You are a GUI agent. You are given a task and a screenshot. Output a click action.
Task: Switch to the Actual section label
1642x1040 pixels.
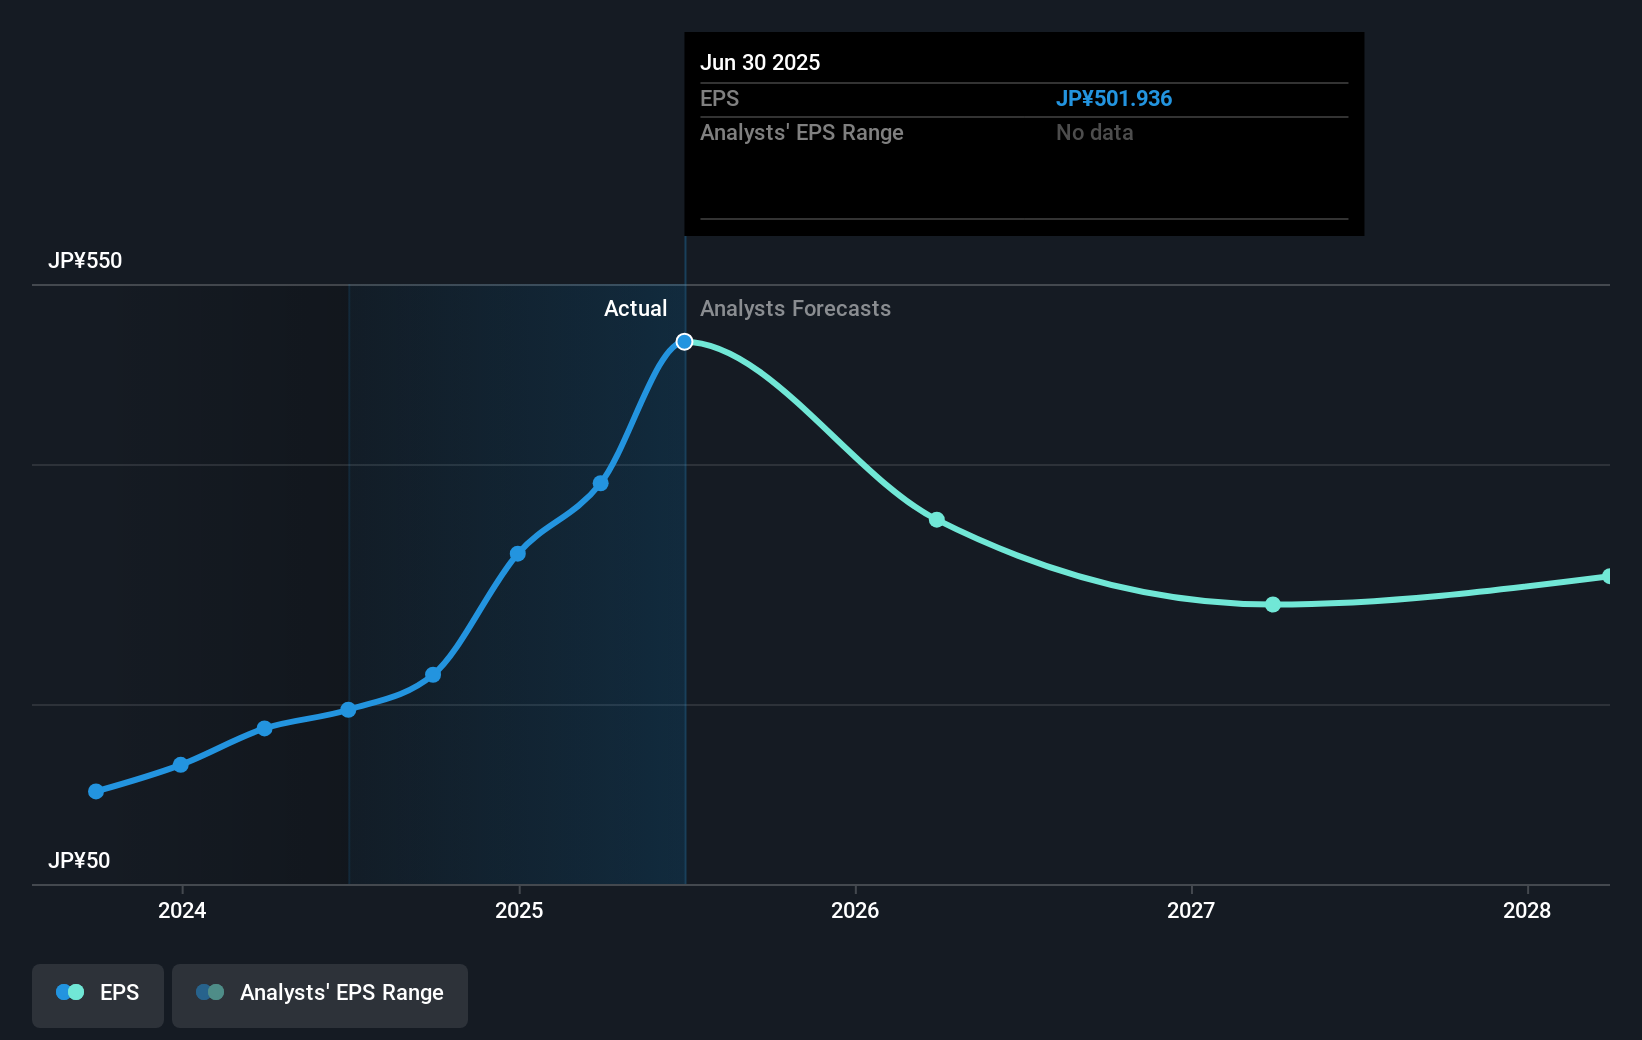(636, 308)
